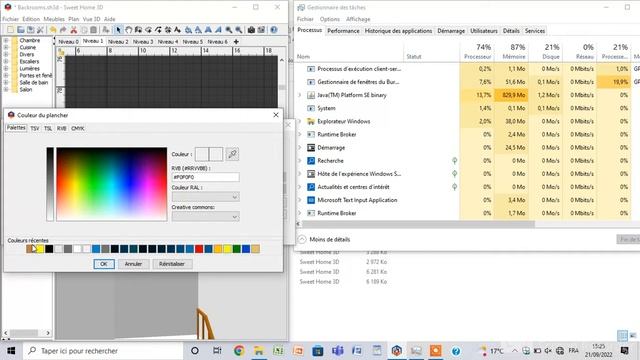Click the Annuler button

[x=133, y=264]
